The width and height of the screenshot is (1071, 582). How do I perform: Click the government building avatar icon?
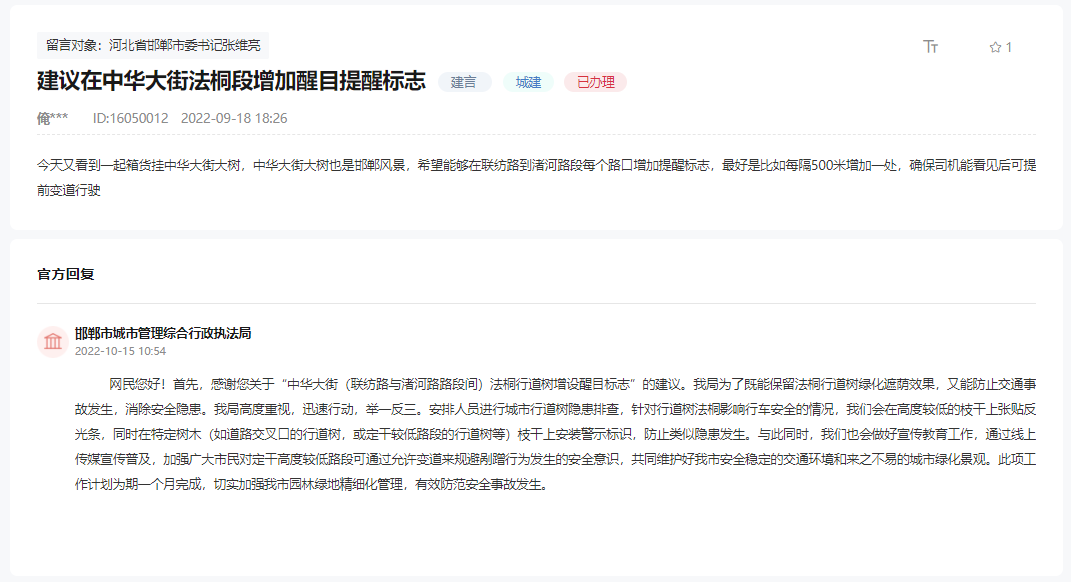(53, 342)
